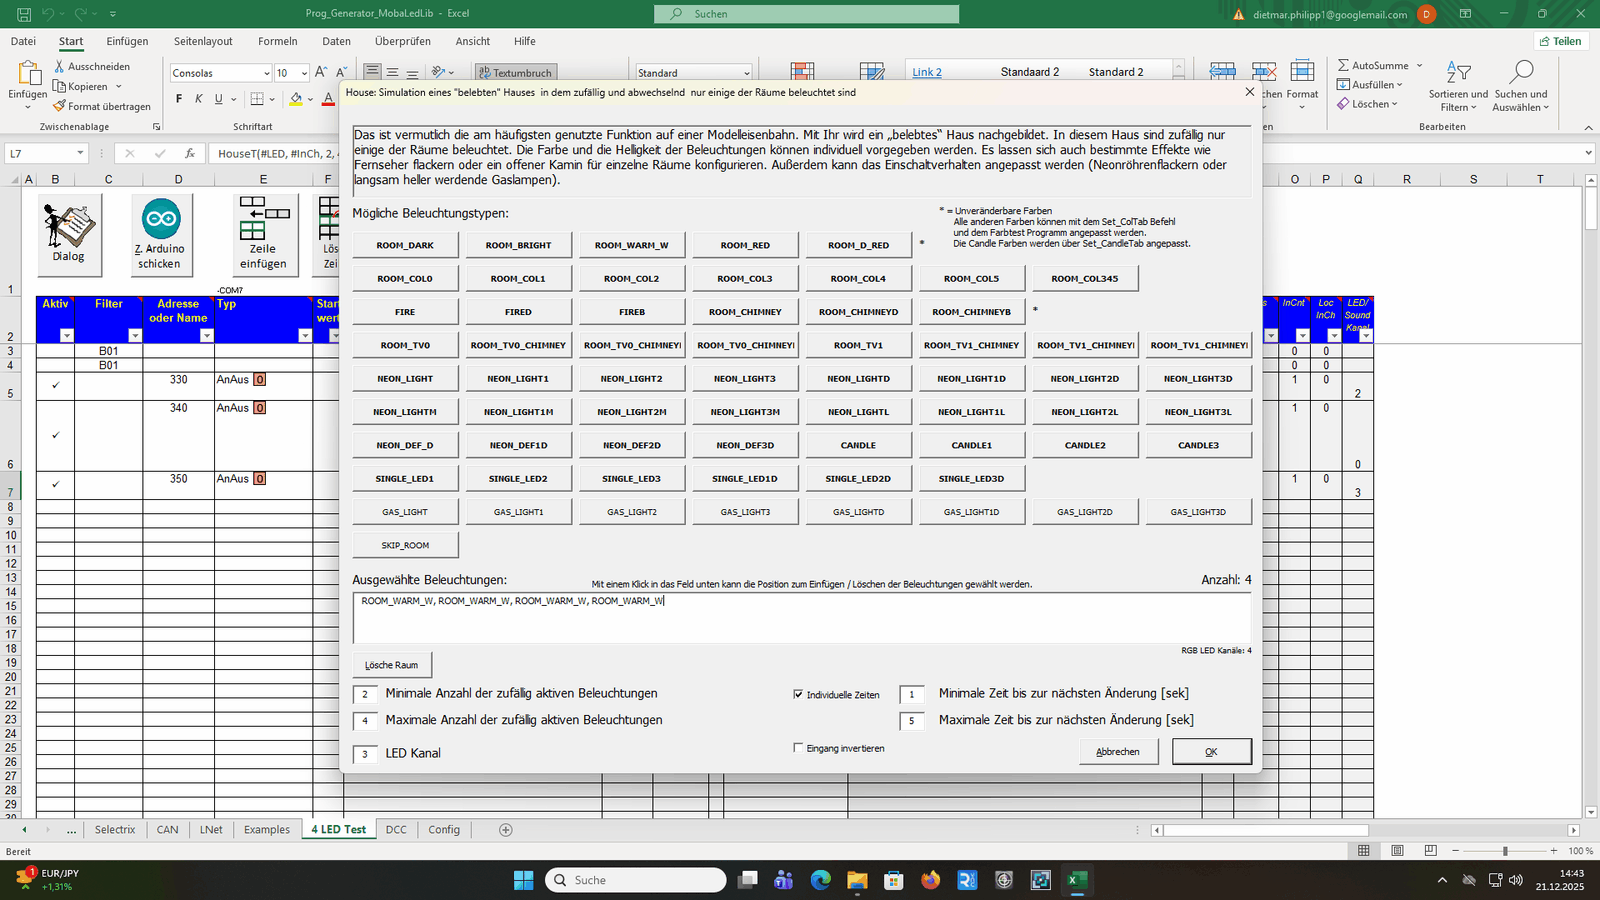The width and height of the screenshot is (1600, 900).
Task: Click the Format übertragen paintbrush icon
Action: coord(60,106)
